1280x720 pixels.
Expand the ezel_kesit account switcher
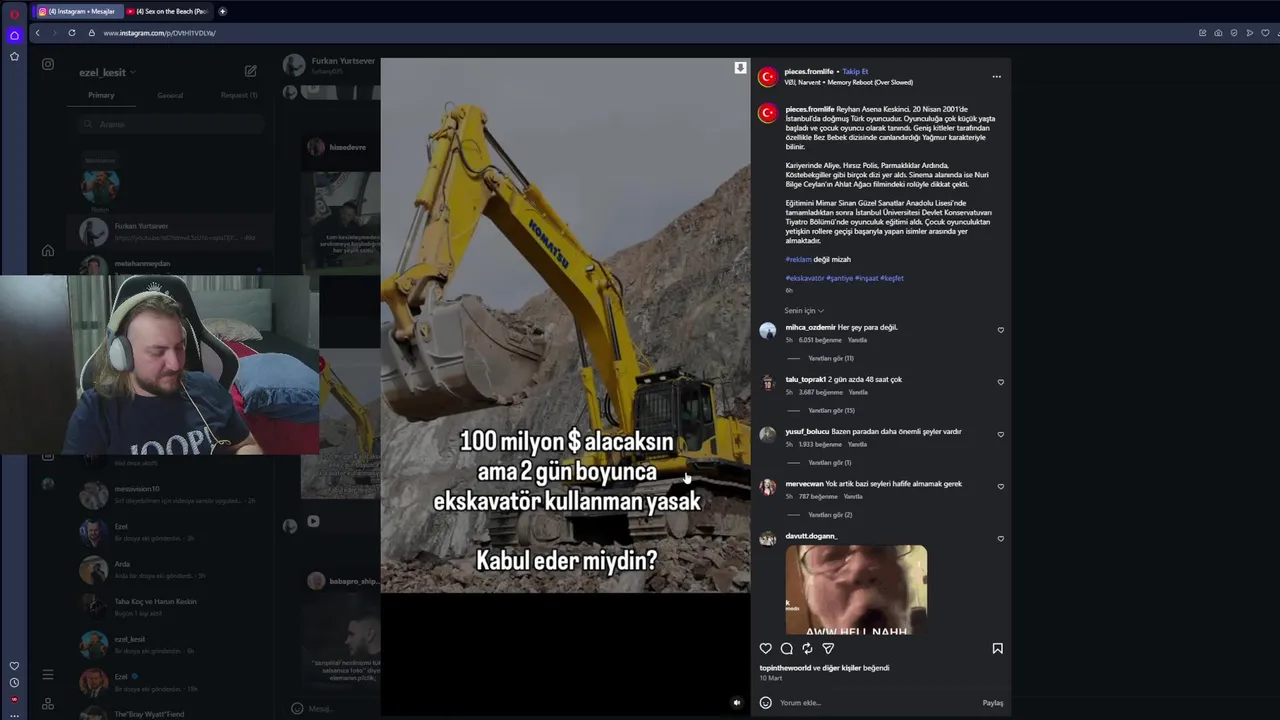click(107, 72)
